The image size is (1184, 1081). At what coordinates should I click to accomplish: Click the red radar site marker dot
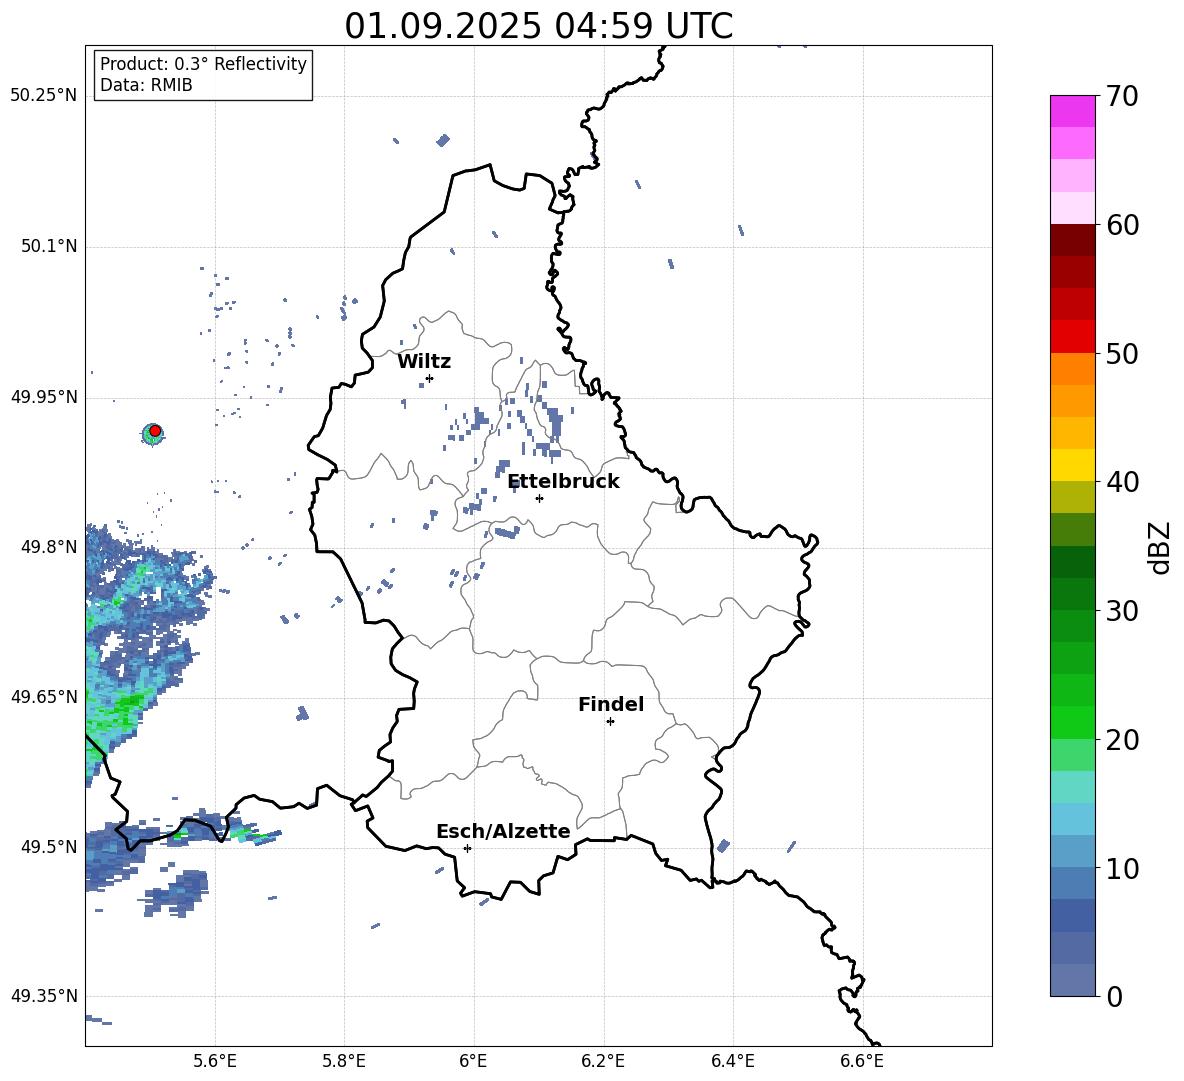(155, 431)
